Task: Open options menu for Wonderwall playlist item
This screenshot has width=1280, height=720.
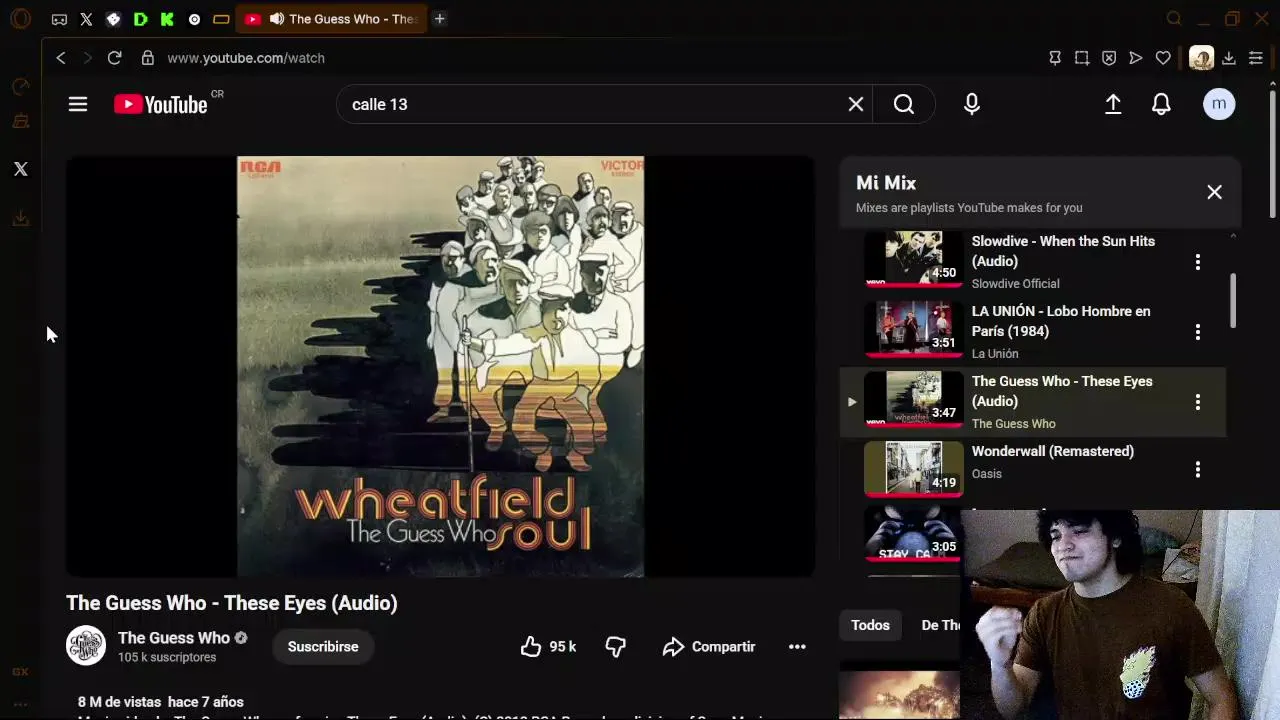Action: point(1198,470)
